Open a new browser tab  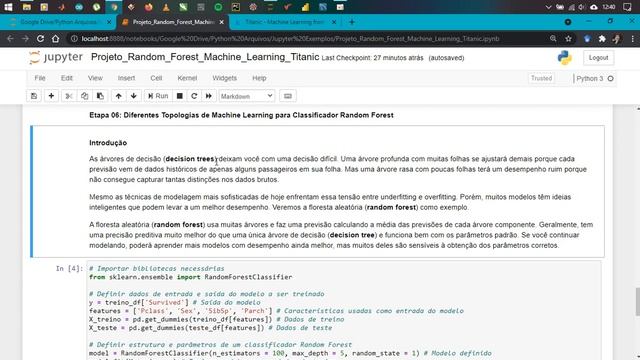(352, 22)
